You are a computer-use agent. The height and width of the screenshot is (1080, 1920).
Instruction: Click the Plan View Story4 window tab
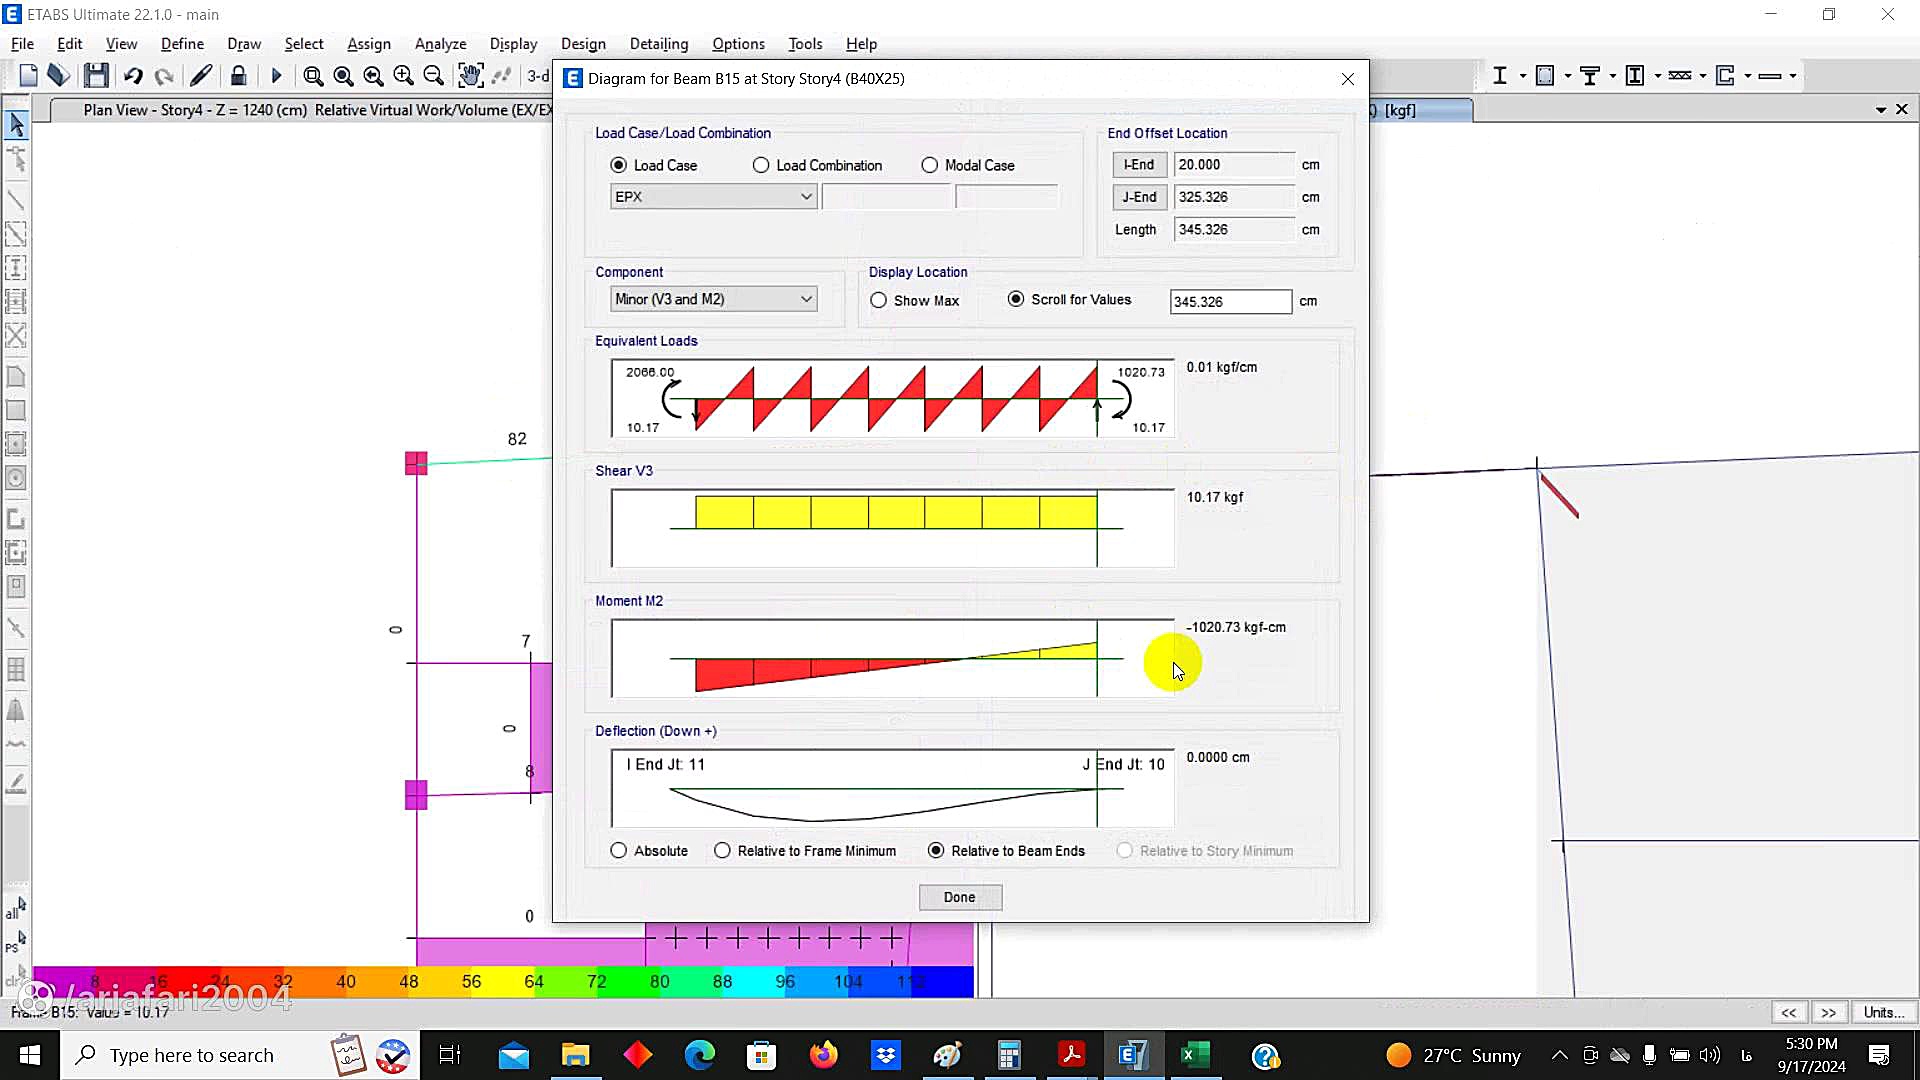click(x=300, y=110)
